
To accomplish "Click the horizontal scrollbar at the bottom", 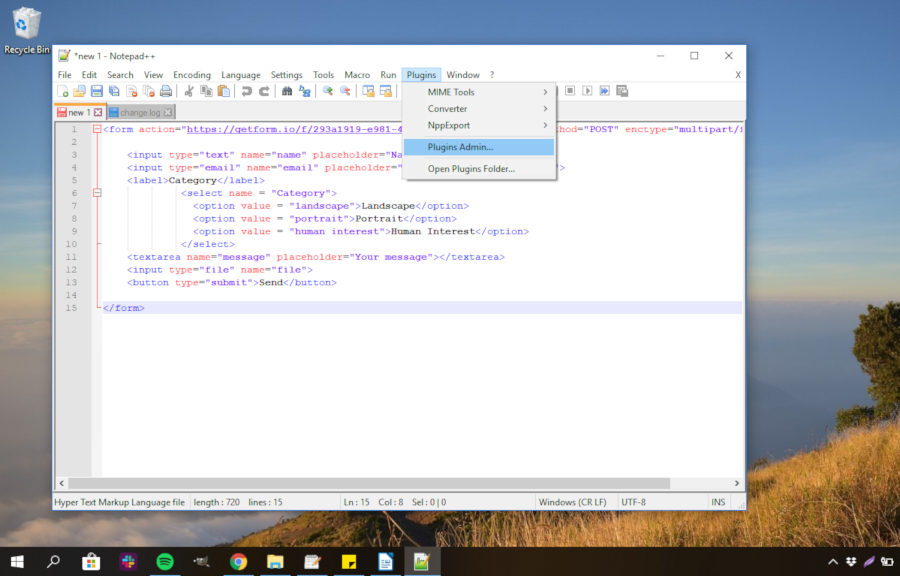I will (x=400, y=483).
